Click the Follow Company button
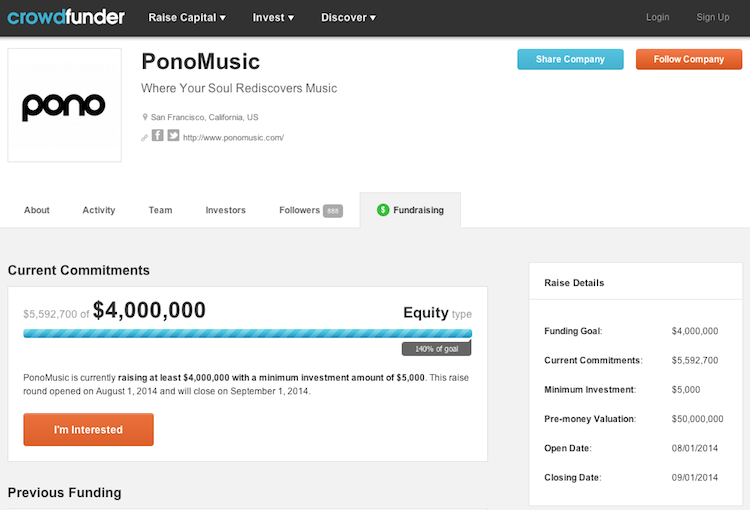Screen dimensions: 750x510 pos(689,59)
